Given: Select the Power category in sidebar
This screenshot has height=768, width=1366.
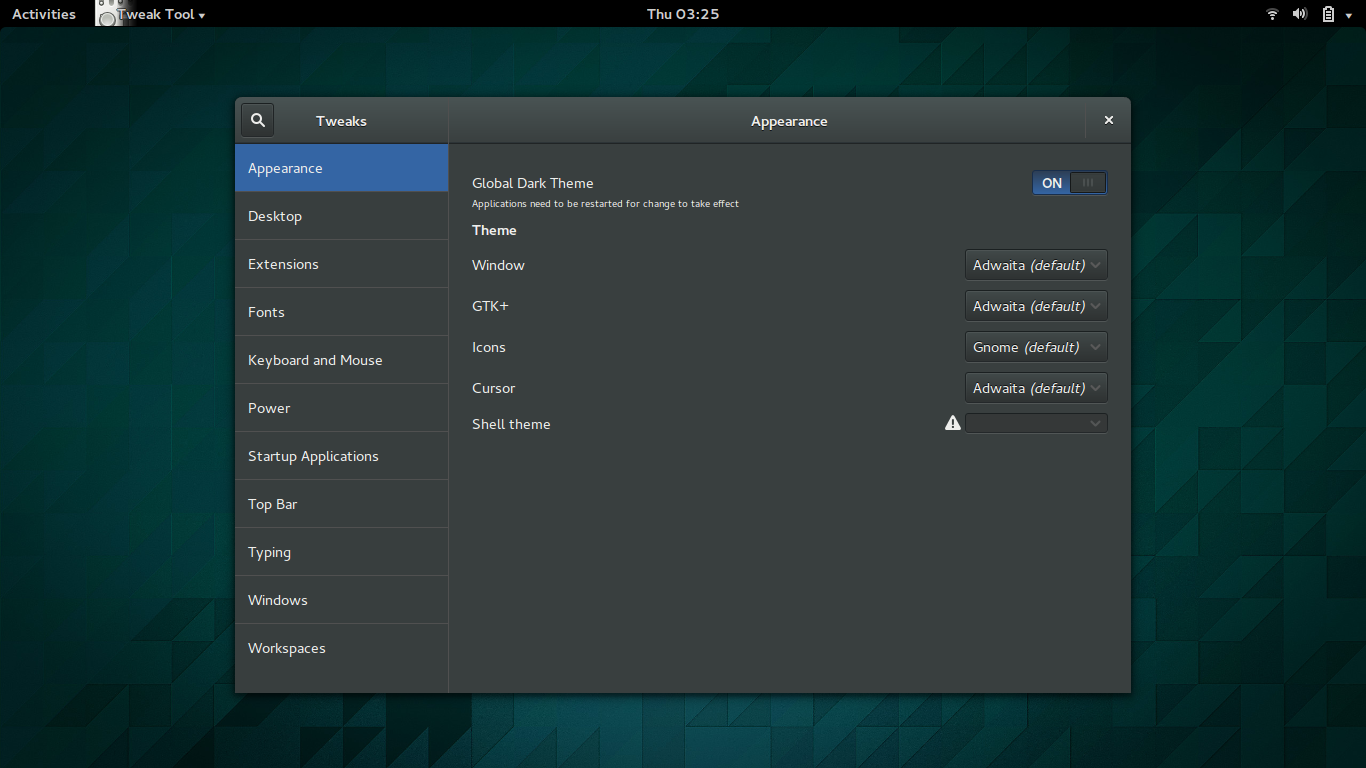Looking at the screenshot, I should (341, 407).
